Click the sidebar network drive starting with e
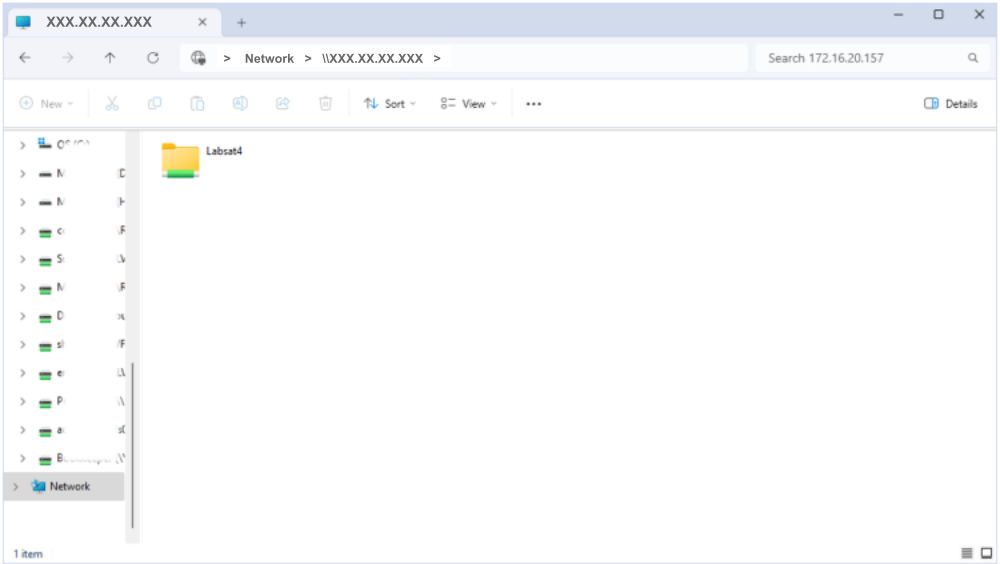The width and height of the screenshot is (1000, 564). 81,373
